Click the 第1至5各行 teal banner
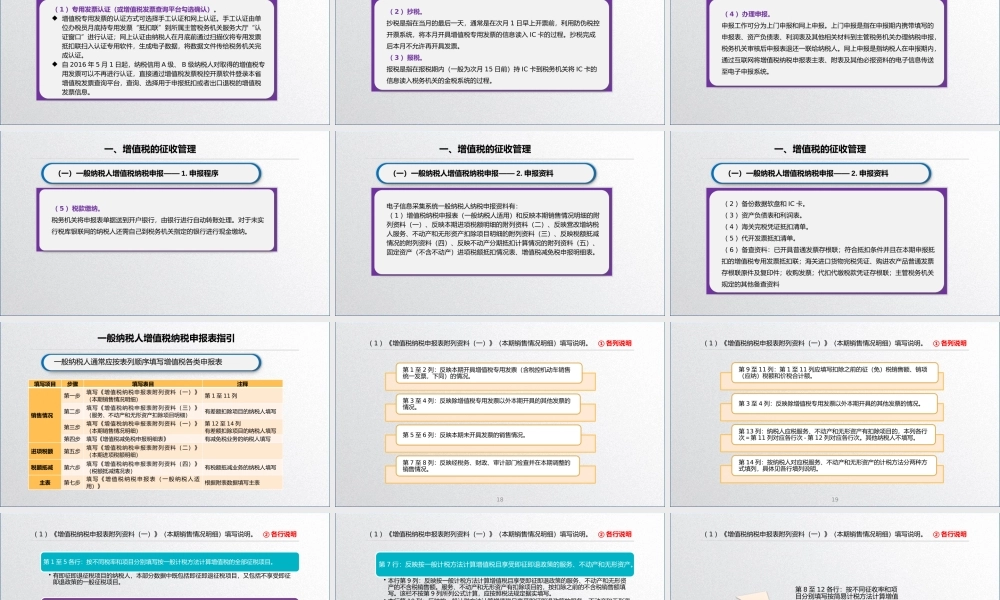 click(166, 561)
